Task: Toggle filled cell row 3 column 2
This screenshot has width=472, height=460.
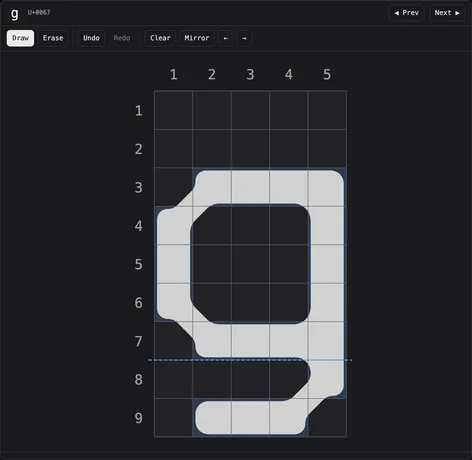Action: pyautogui.click(x=212, y=187)
